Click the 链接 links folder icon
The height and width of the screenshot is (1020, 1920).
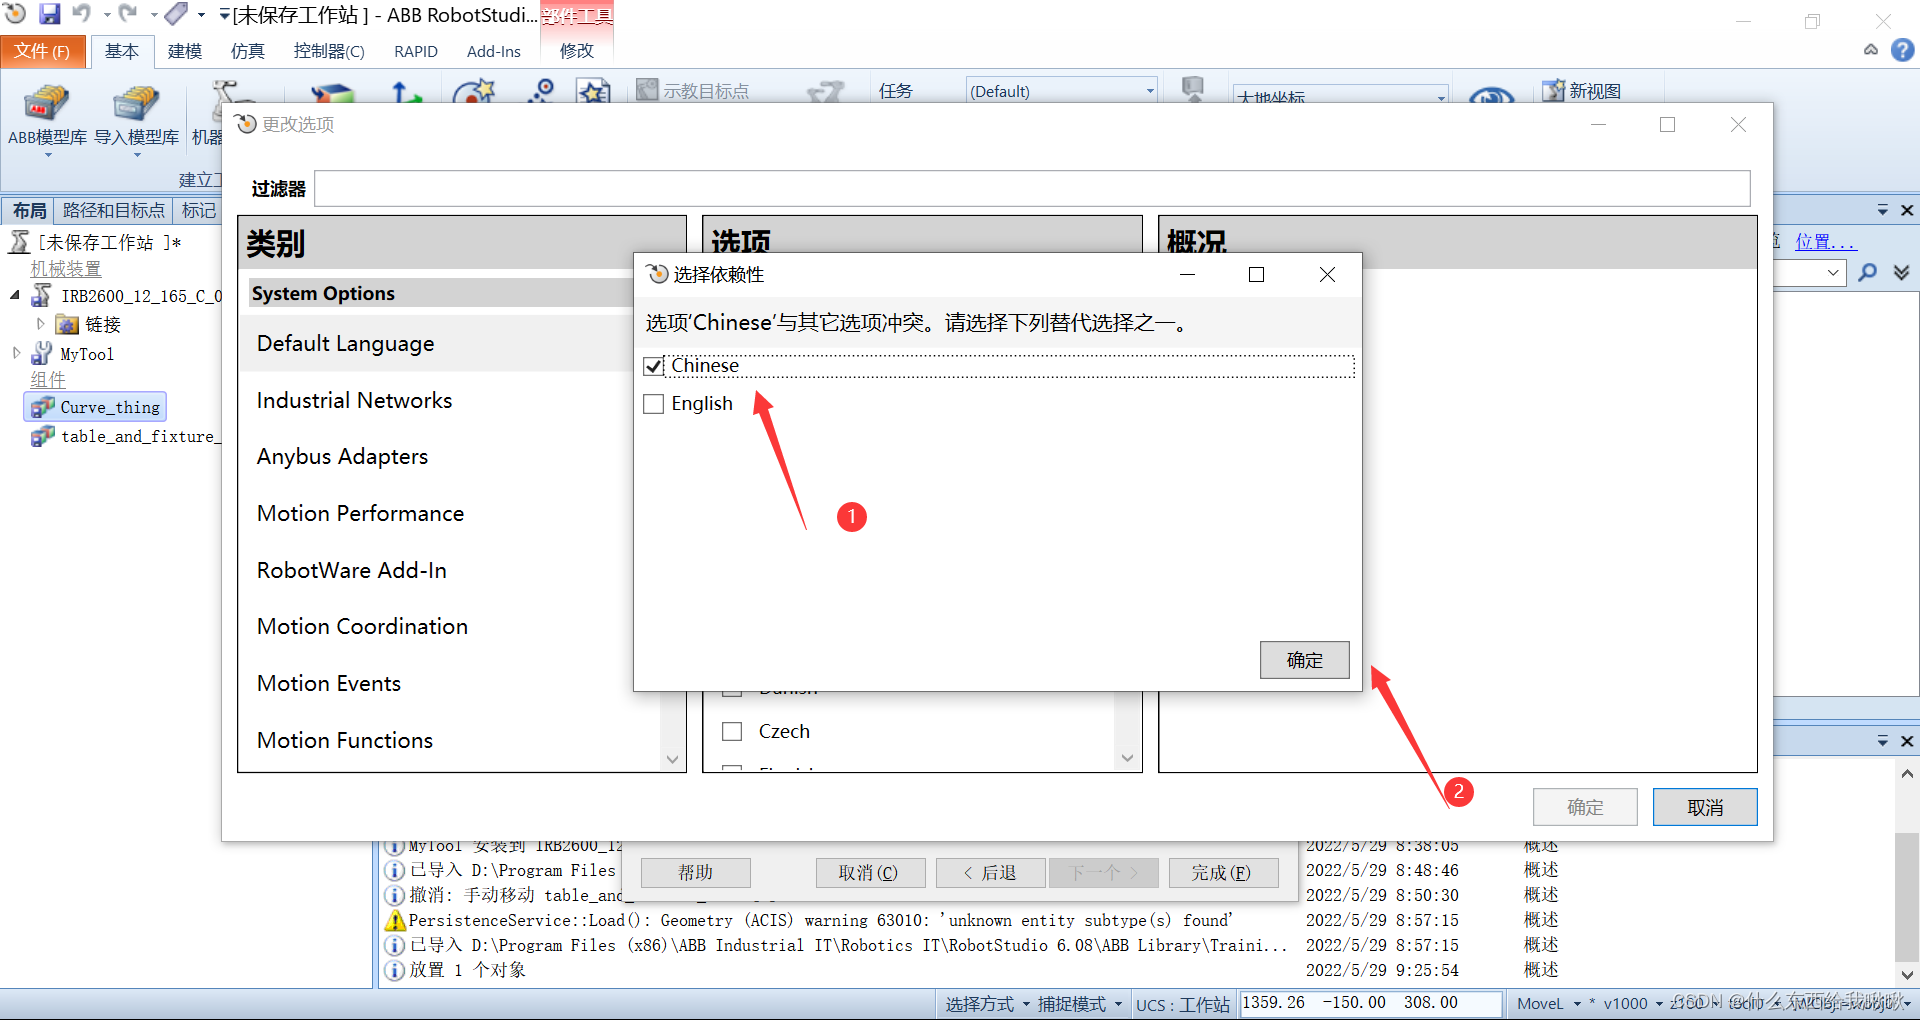67,324
